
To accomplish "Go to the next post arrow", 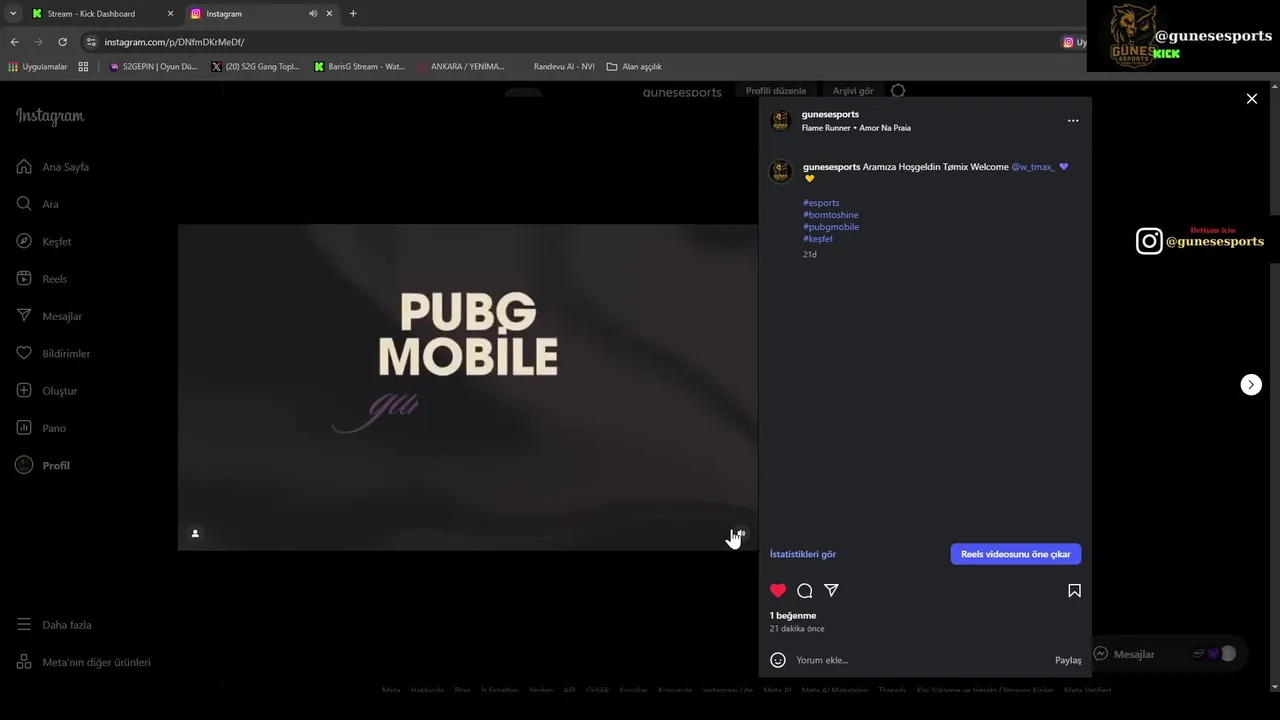I will (x=1251, y=385).
